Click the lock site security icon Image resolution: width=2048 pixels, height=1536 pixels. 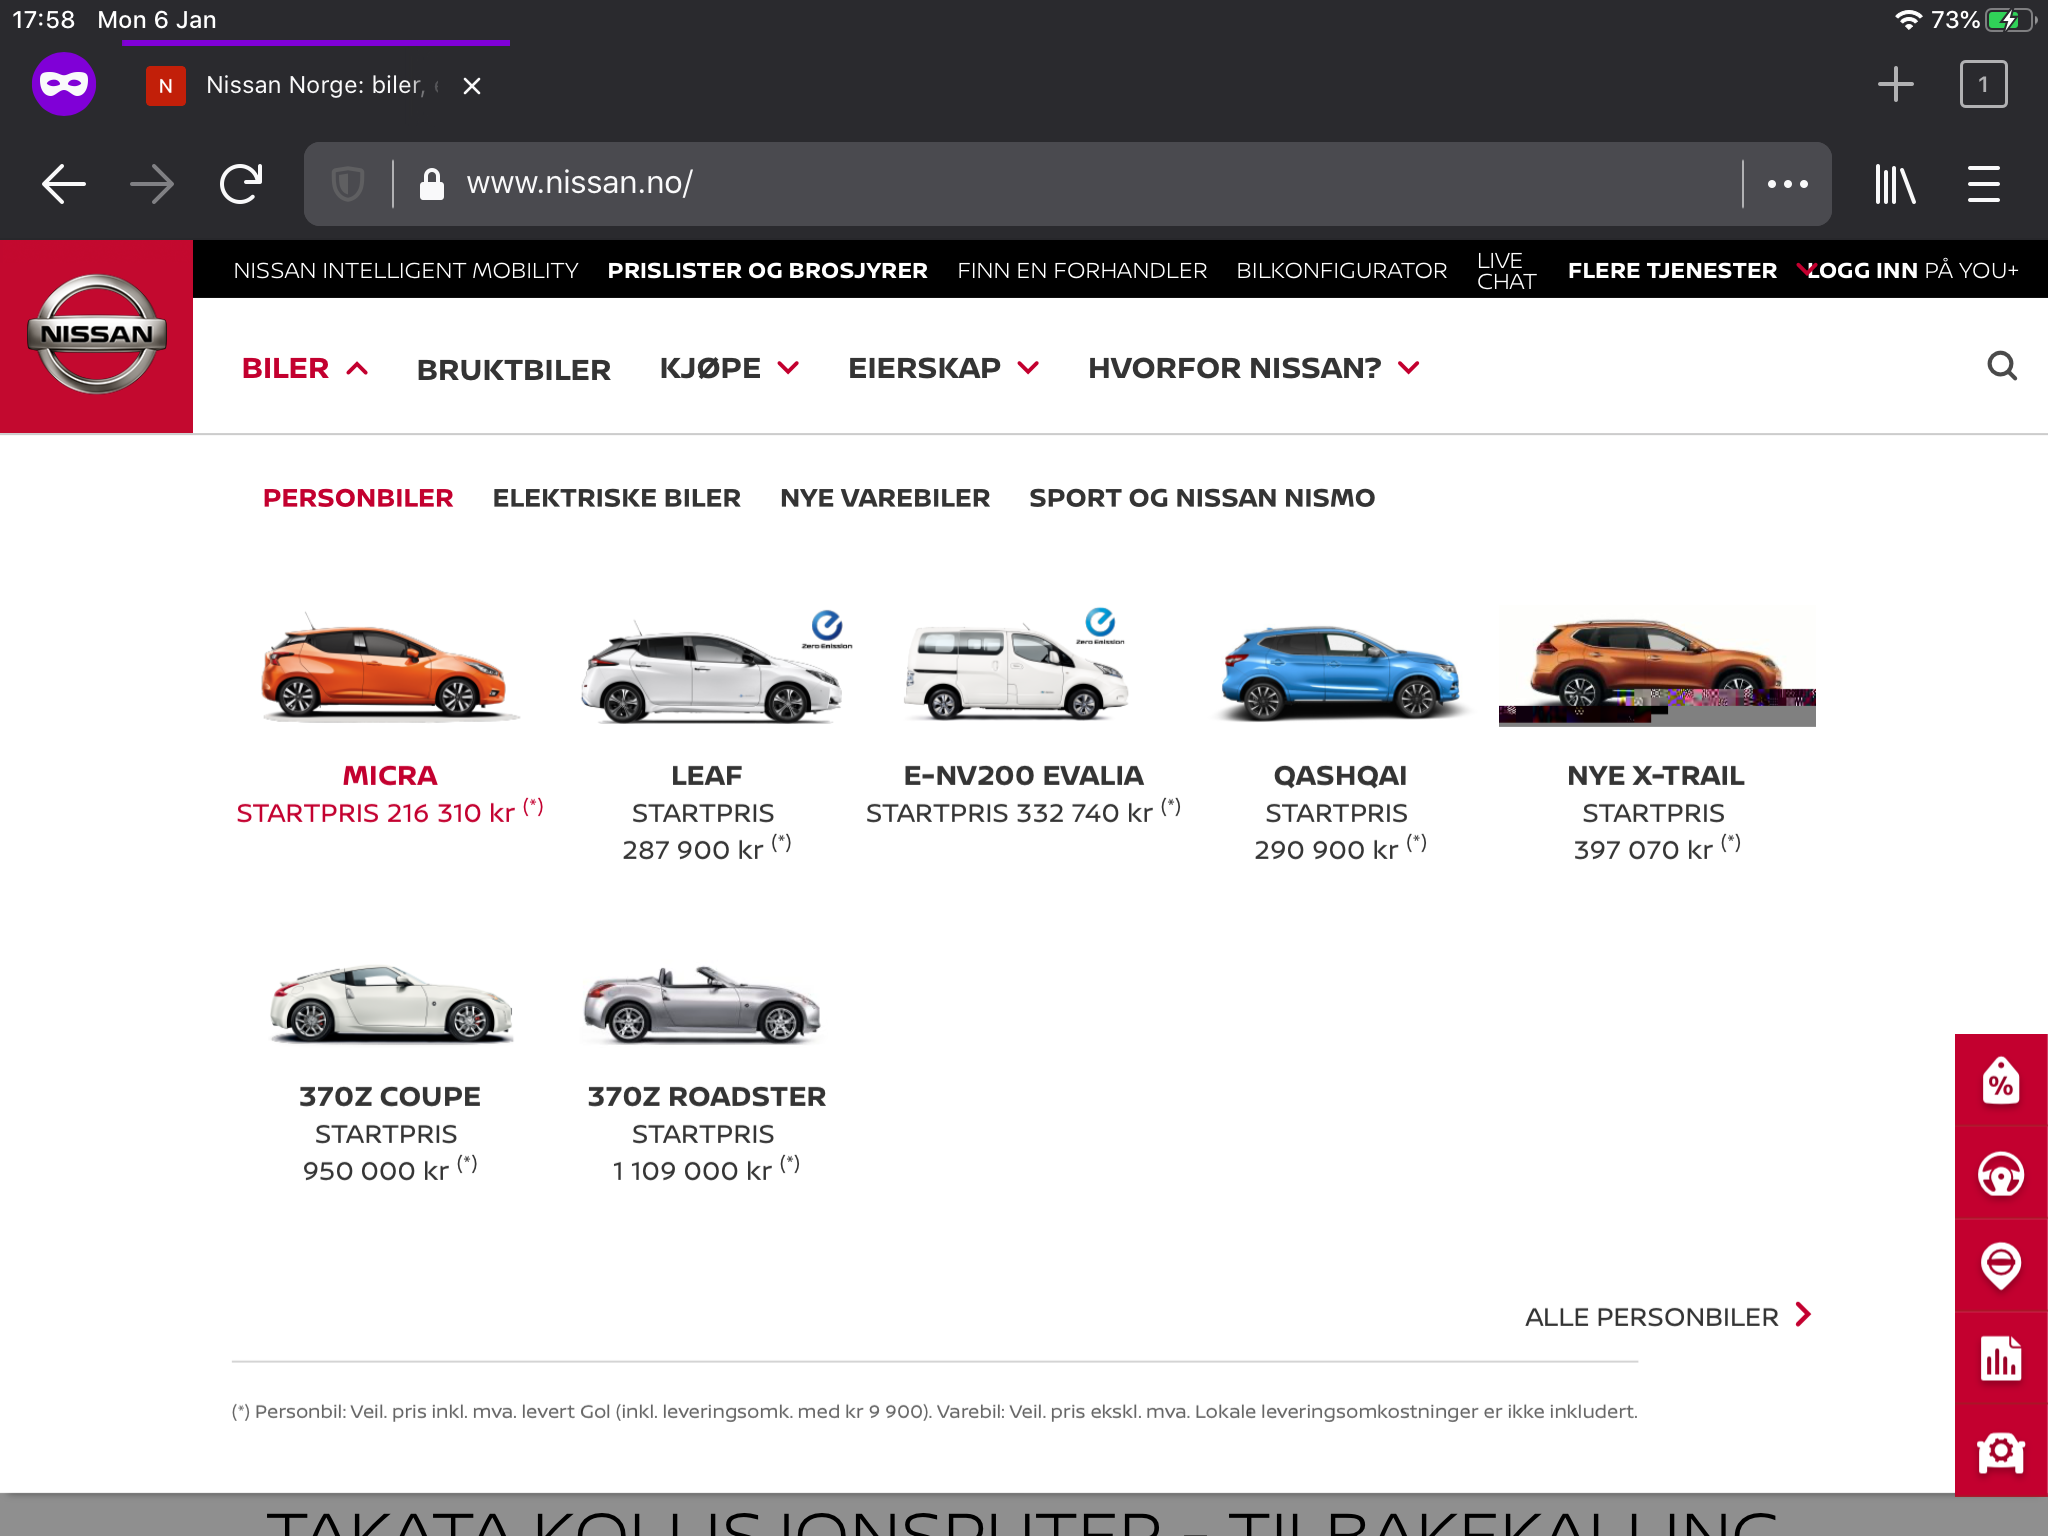(431, 184)
